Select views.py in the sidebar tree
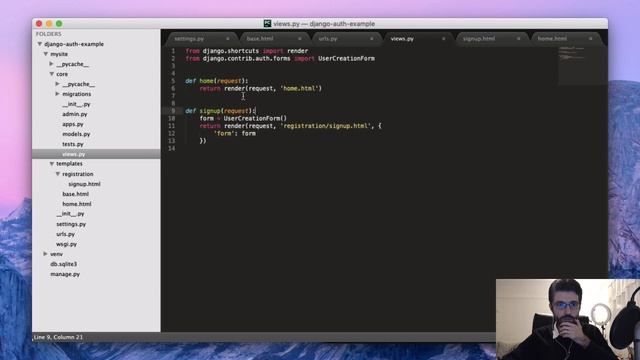The height and width of the screenshot is (360, 640). click(x=73, y=154)
